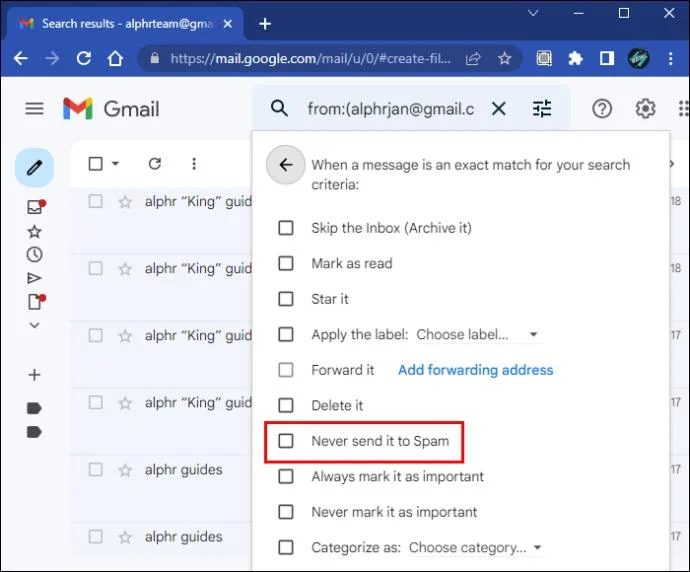
Task: Close the Search results browser tab
Action: click(228, 24)
